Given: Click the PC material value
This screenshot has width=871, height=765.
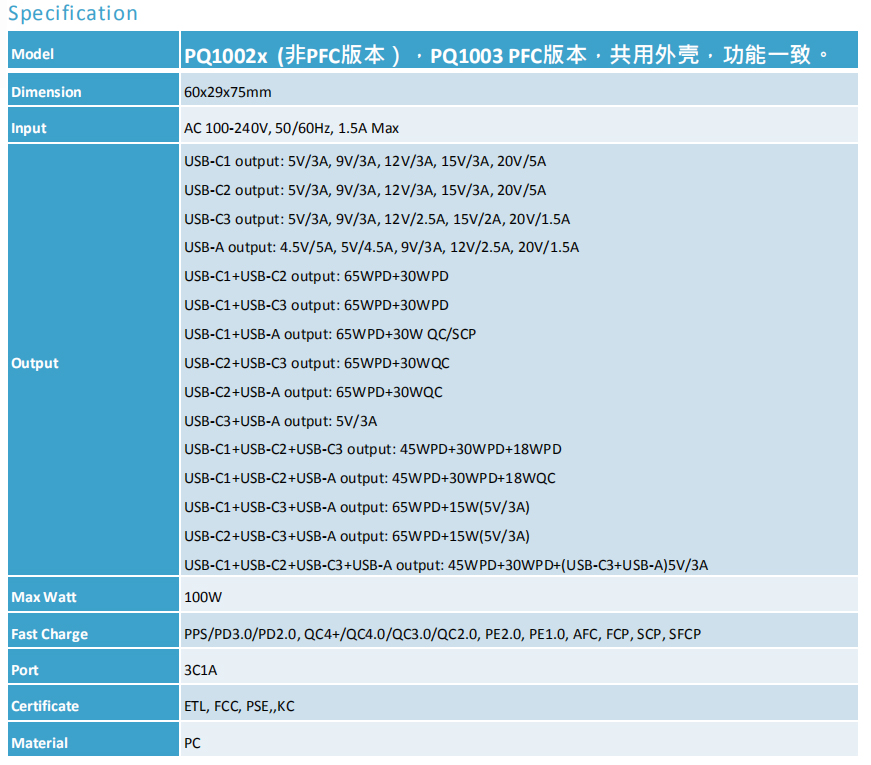Looking at the screenshot, I should pyautogui.click(x=192, y=743).
